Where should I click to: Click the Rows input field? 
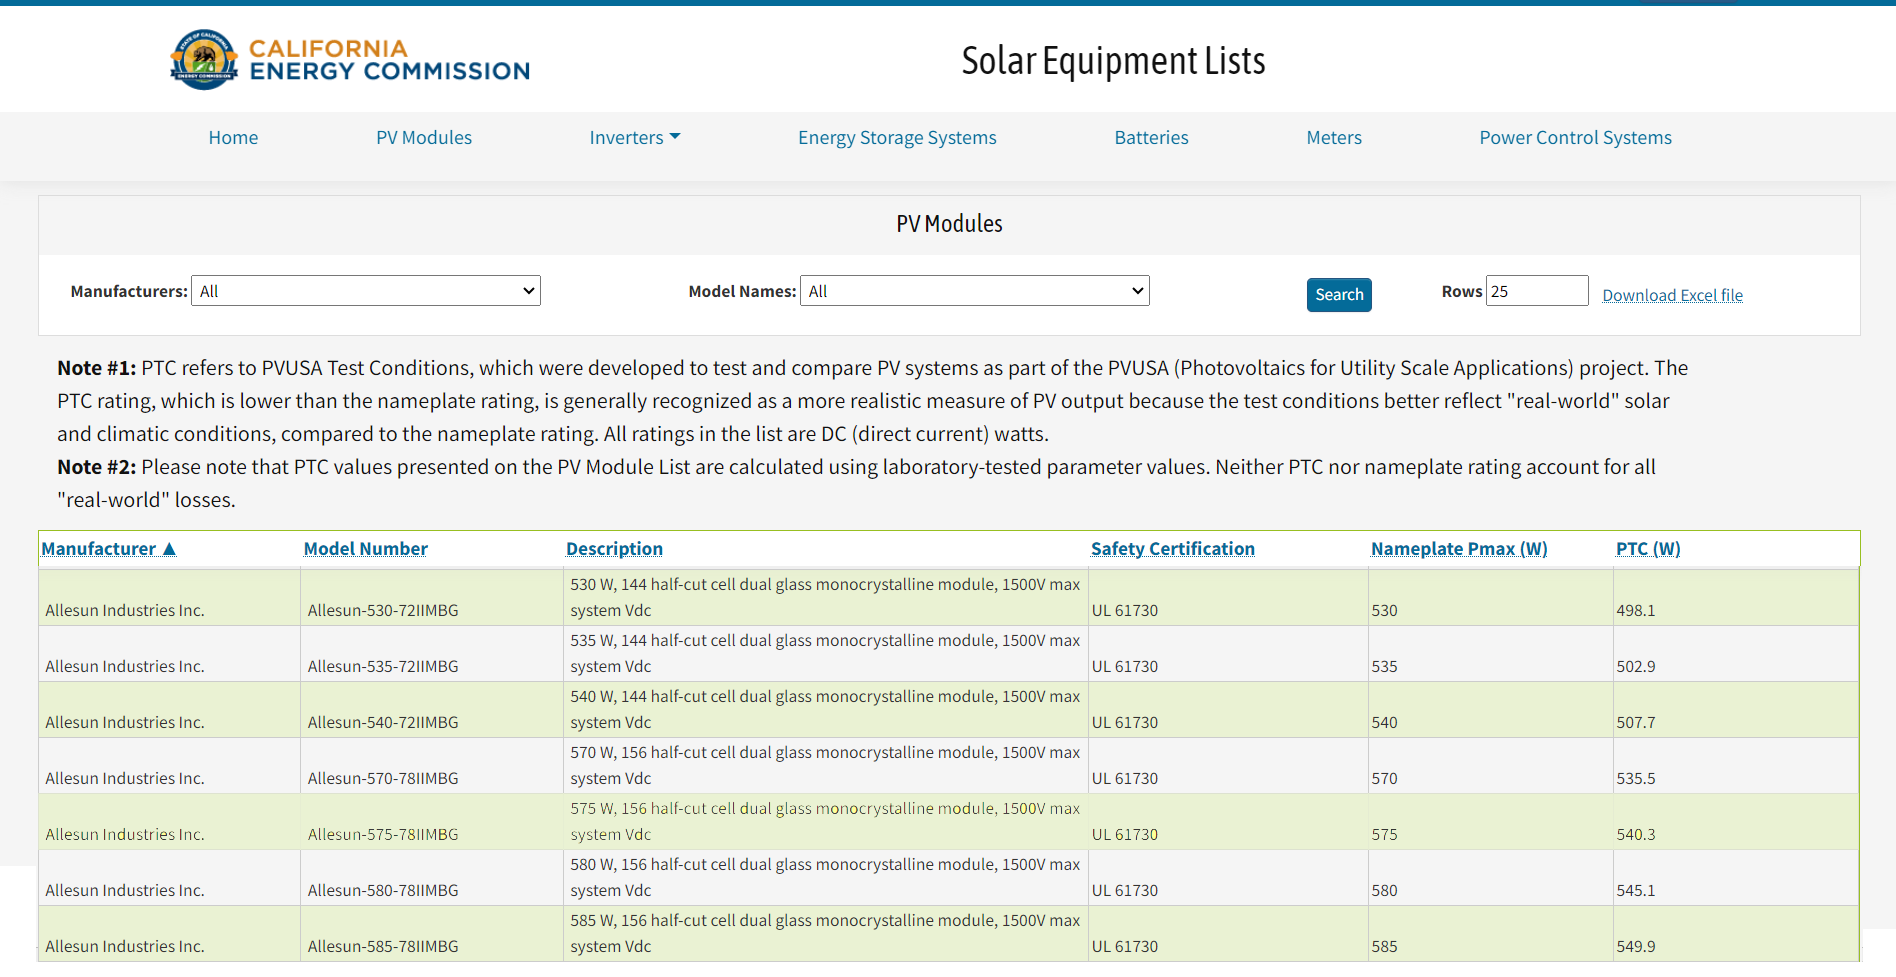1537,291
